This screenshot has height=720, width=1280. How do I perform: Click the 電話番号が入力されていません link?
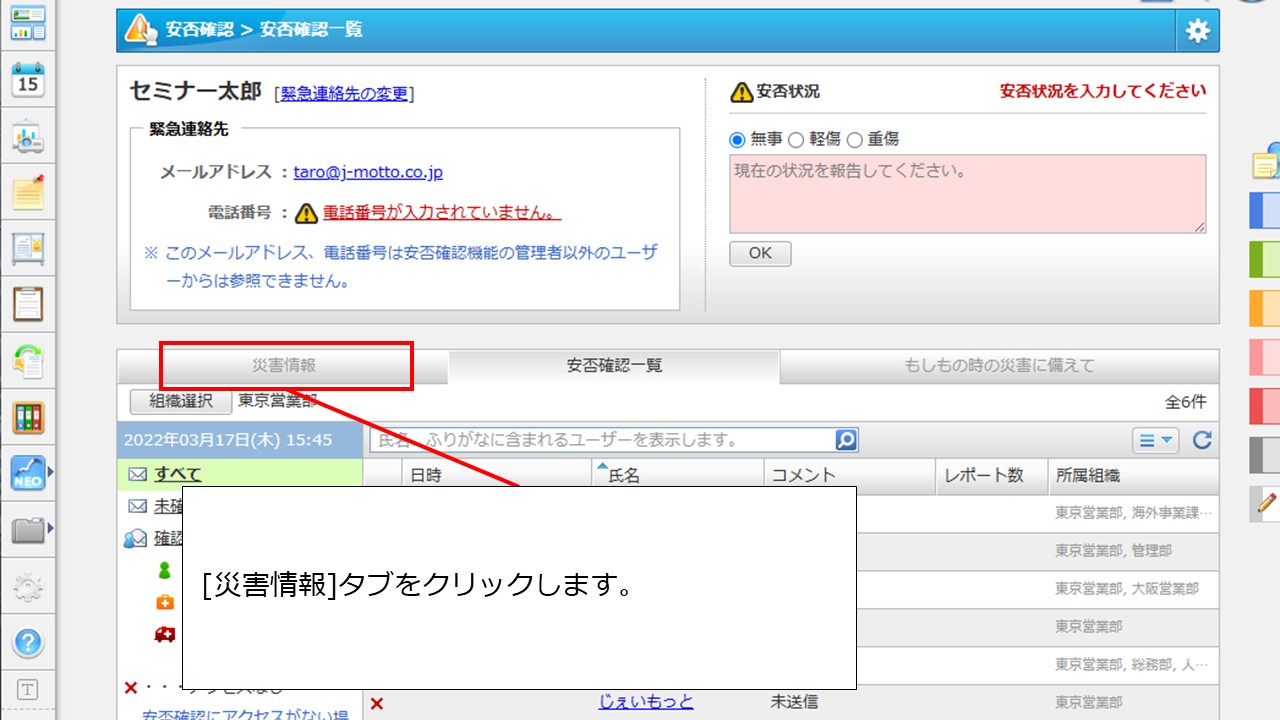(441, 213)
